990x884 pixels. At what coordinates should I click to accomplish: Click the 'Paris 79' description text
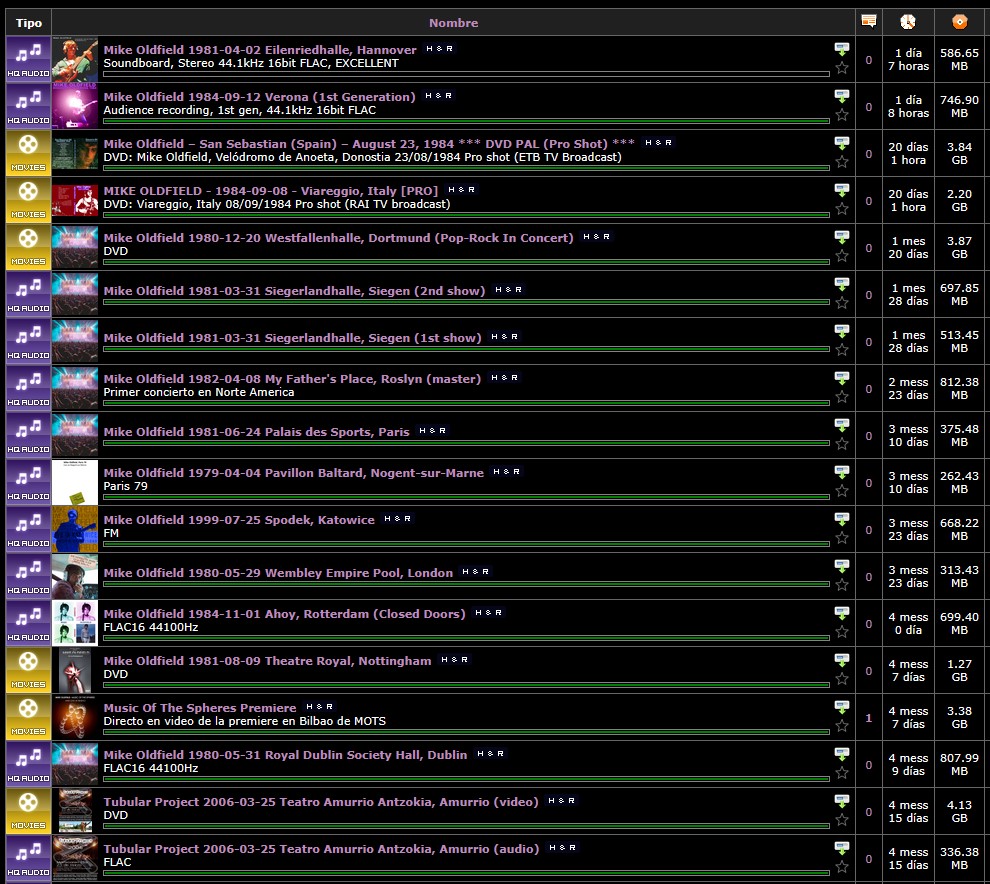point(126,486)
